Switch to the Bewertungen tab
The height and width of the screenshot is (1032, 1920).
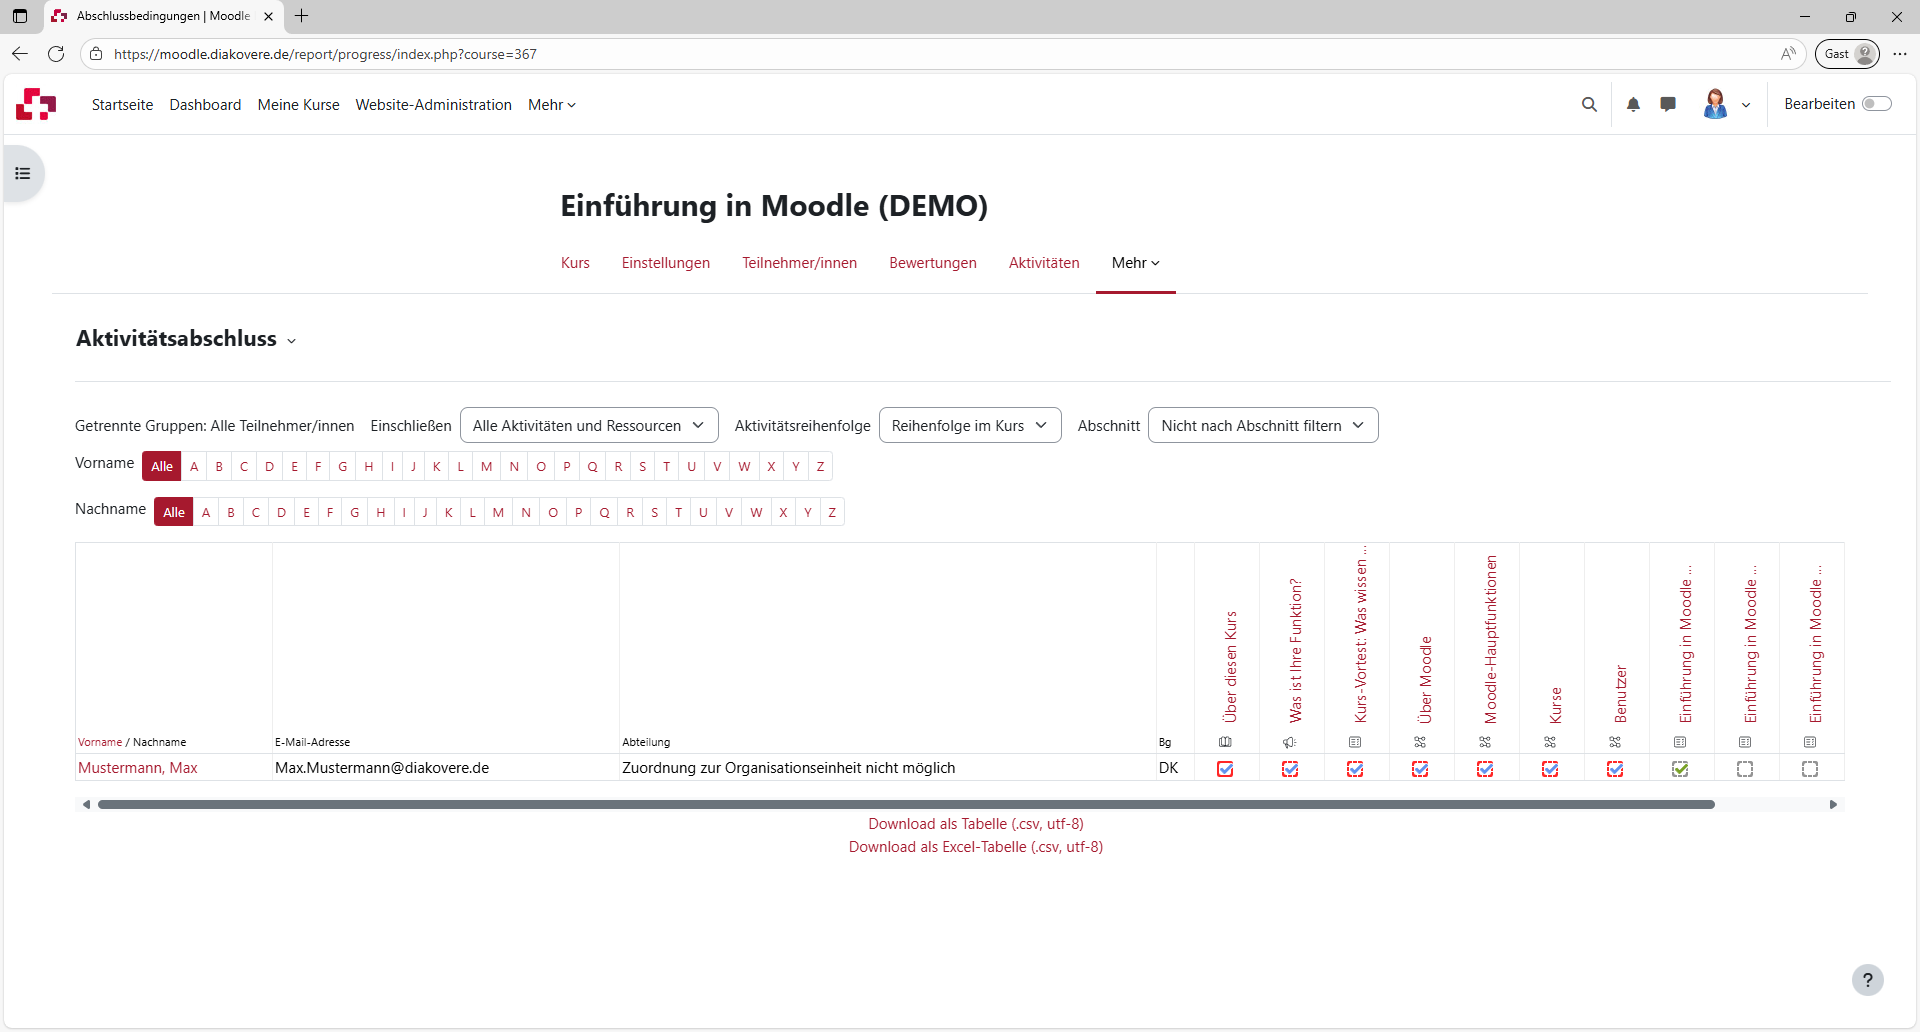(932, 262)
